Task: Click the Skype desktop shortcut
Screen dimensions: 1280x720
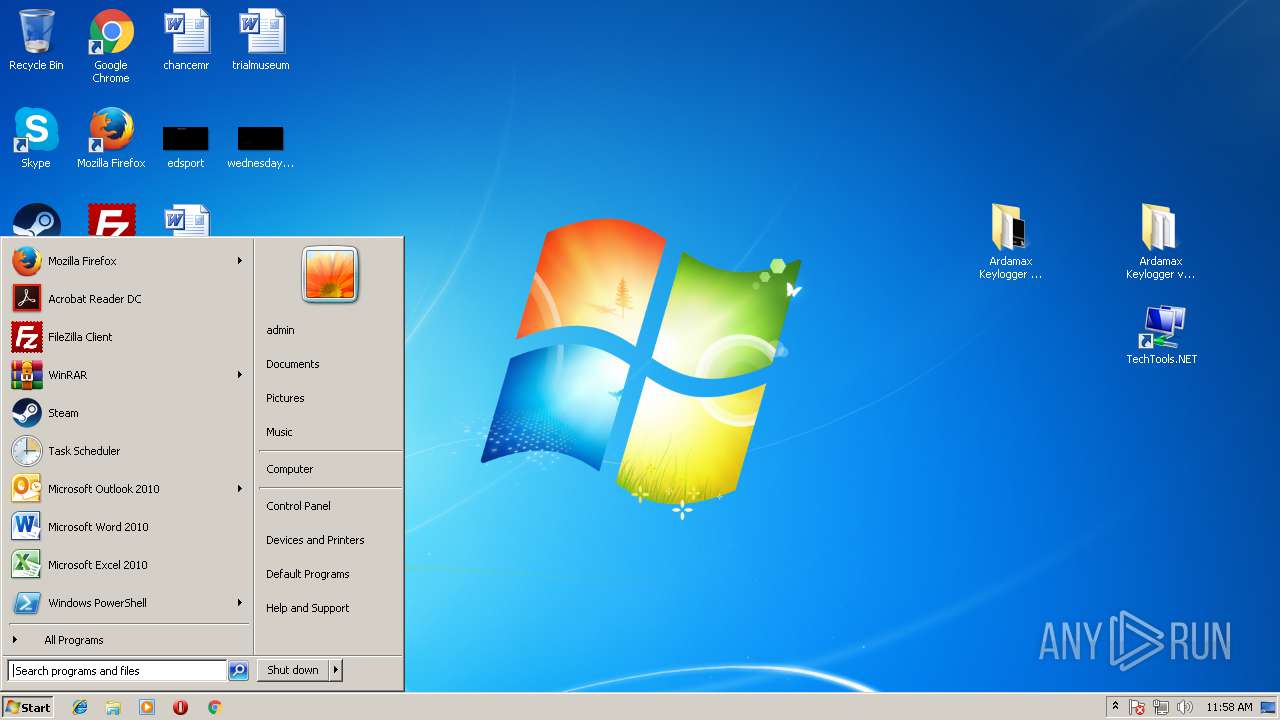Action: pyautogui.click(x=36, y=138)
